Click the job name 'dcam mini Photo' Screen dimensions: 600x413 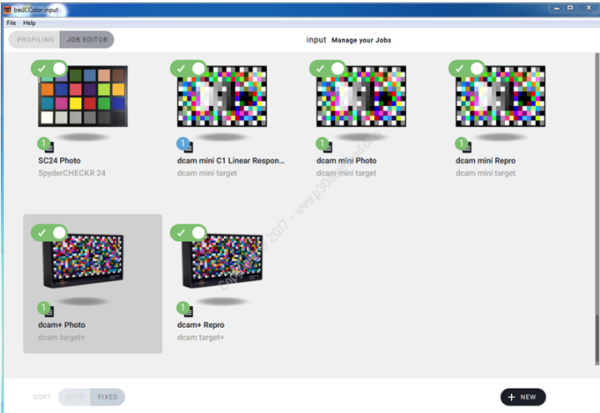[x=346, y=161]
